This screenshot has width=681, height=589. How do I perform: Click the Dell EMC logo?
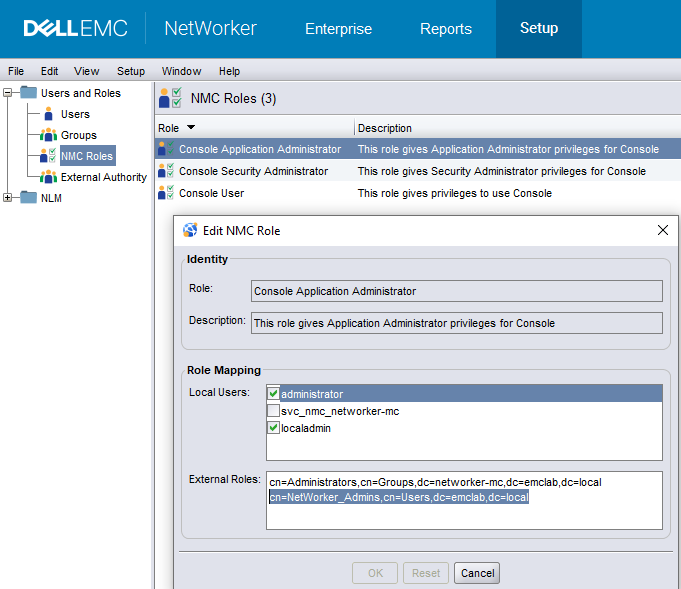(76, 28)
